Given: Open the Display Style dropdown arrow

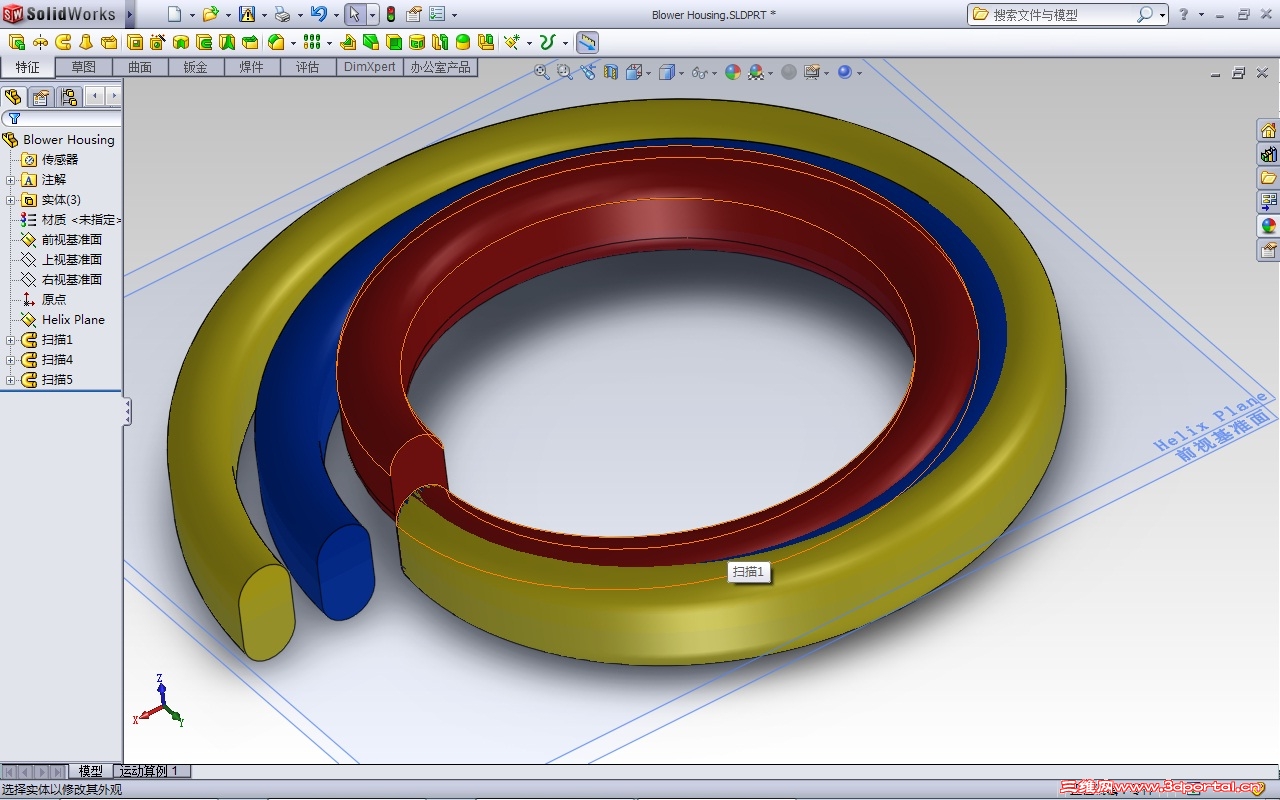Looking at the screenshot, I should tap(682, 73).
